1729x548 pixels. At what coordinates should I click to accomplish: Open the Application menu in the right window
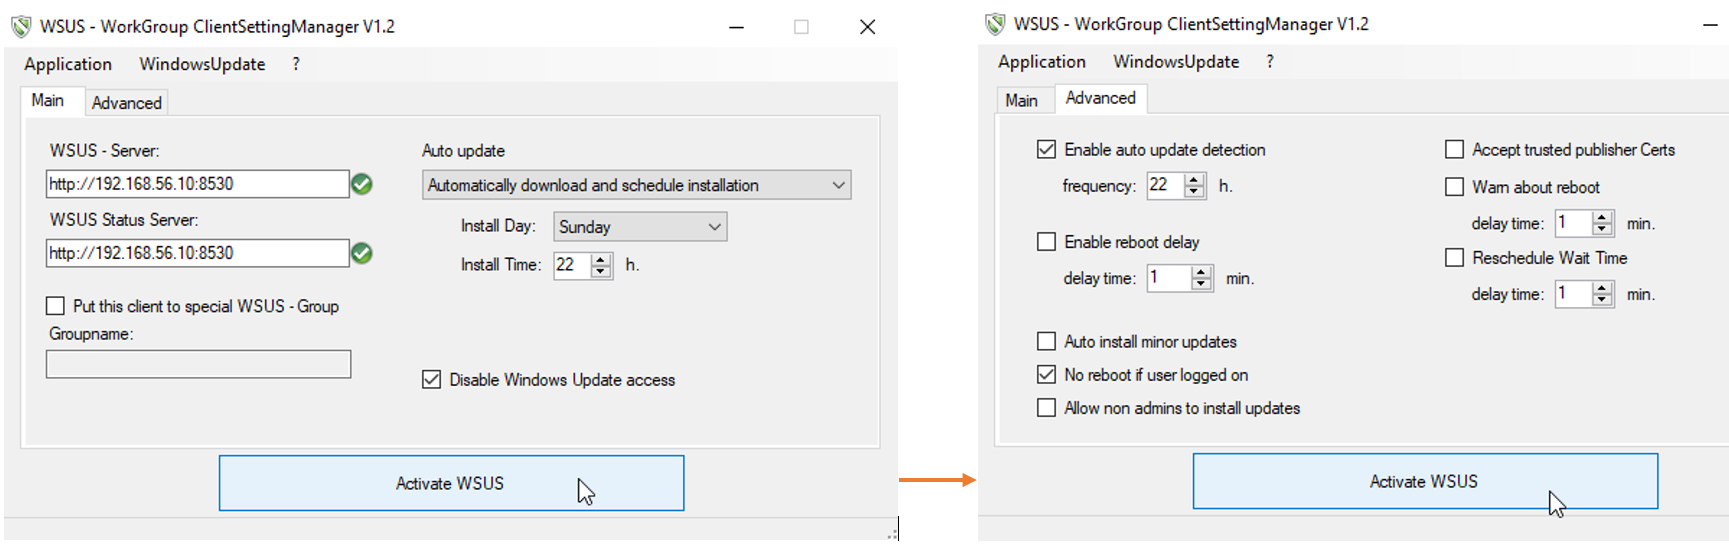[1042, 62]
